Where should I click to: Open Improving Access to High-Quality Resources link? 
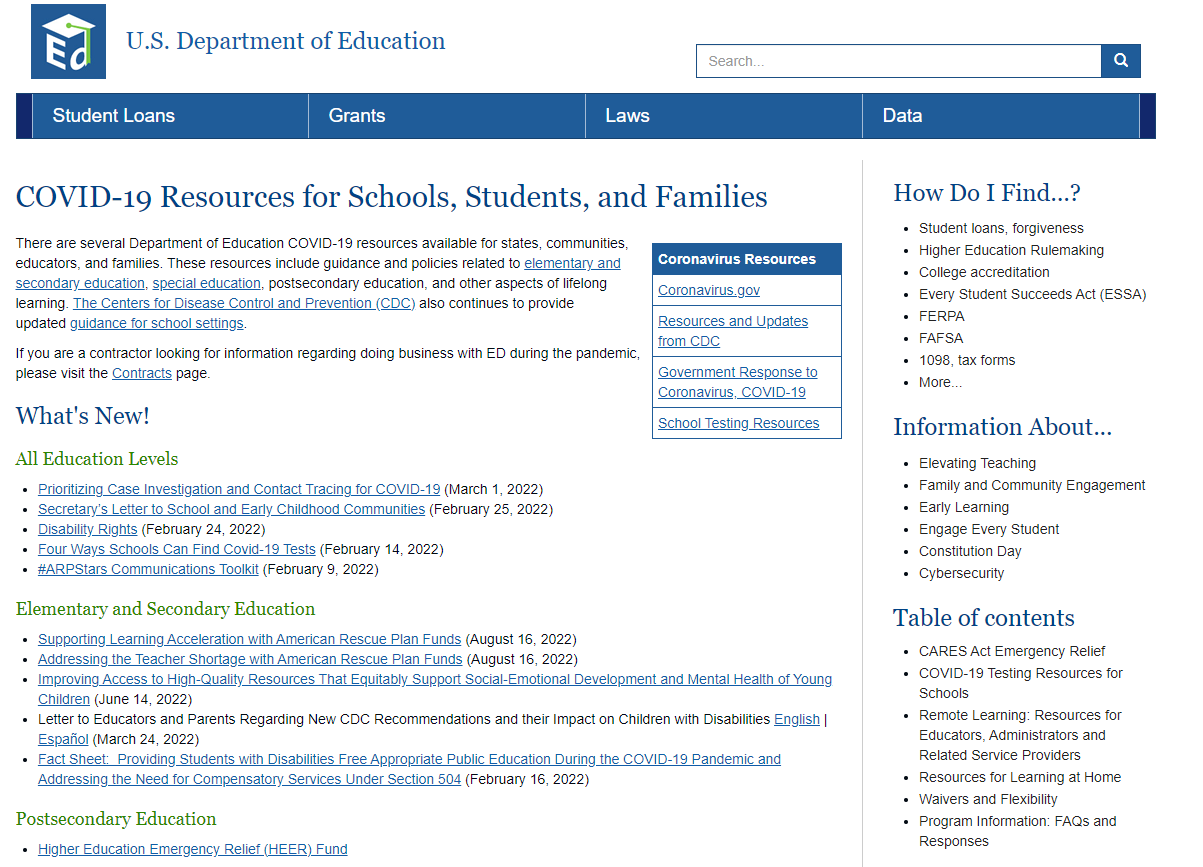[x=435, y=689]
